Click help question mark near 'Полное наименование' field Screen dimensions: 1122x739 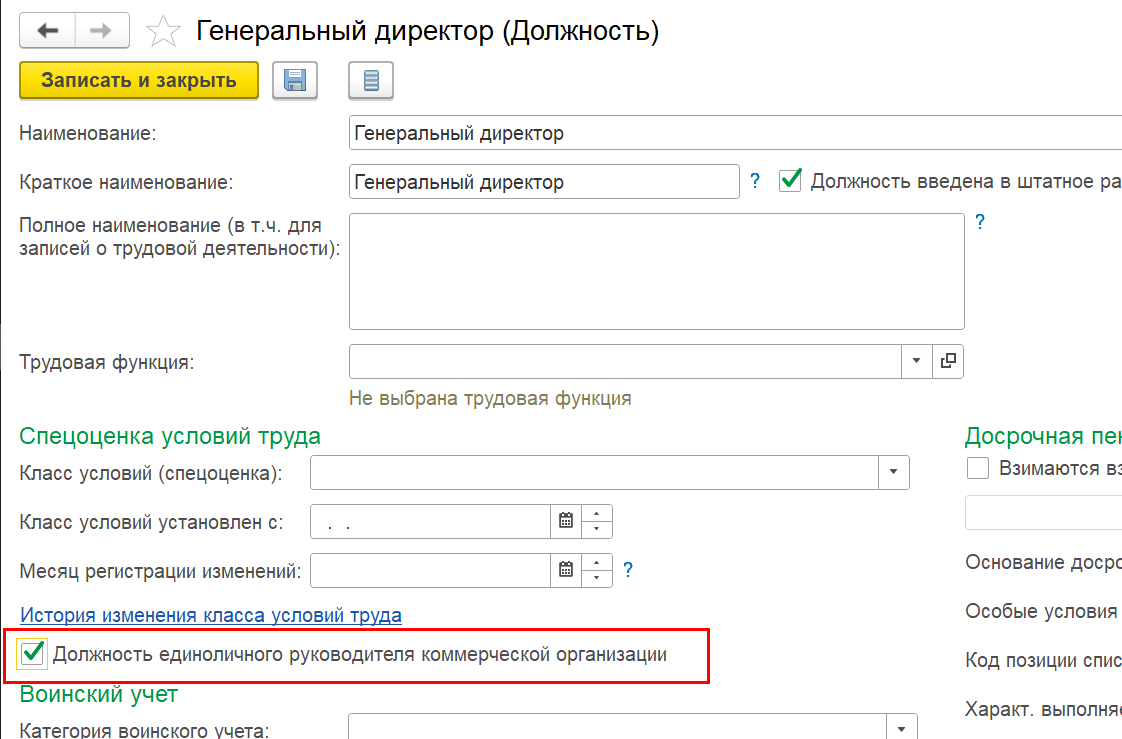point(980,222)
